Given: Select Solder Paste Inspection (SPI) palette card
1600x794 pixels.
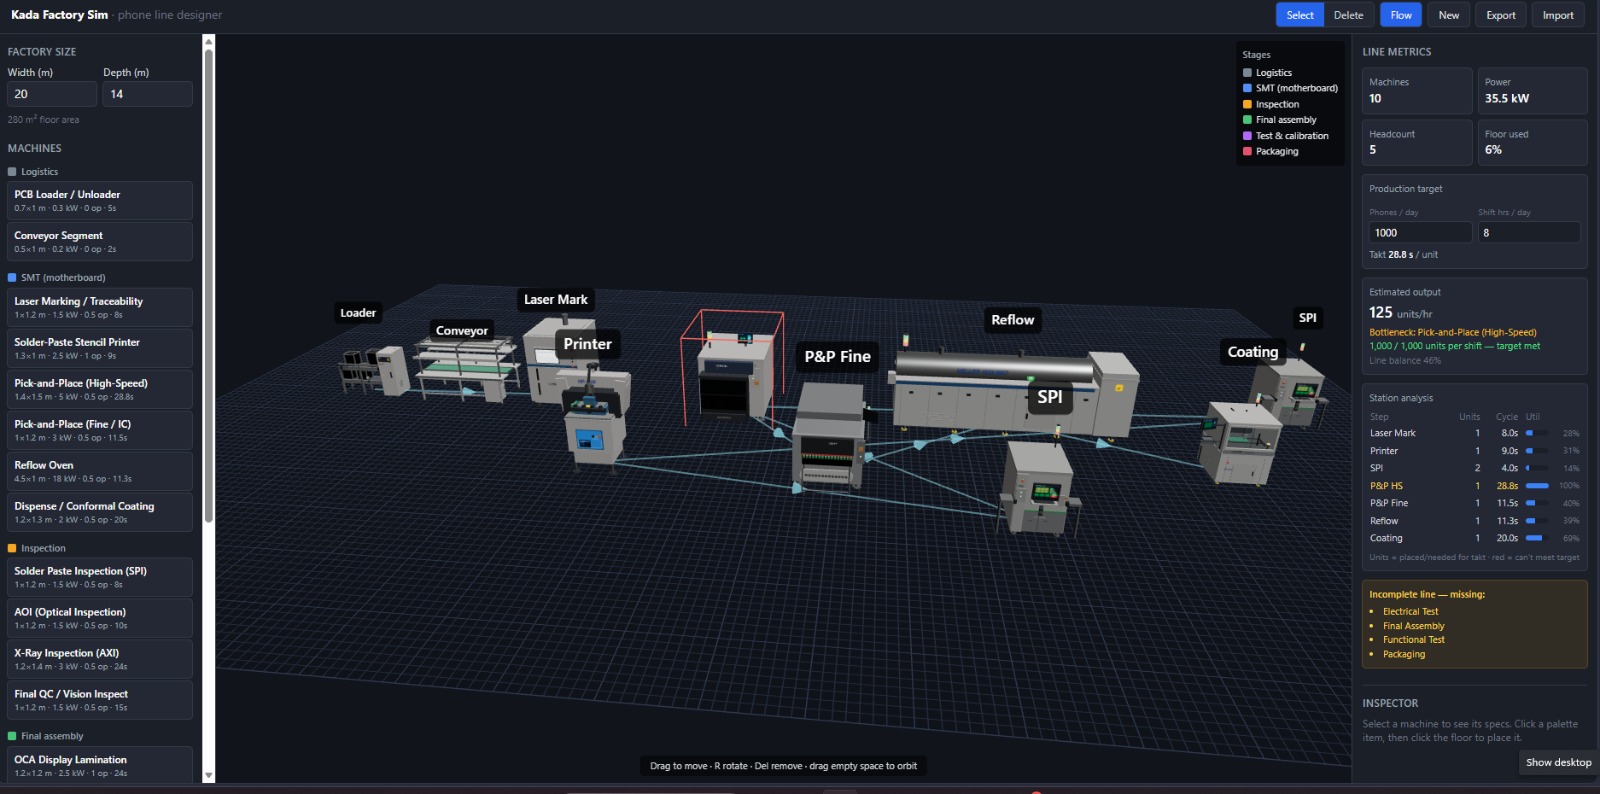Looking at the screenshot, I should 100,577.
